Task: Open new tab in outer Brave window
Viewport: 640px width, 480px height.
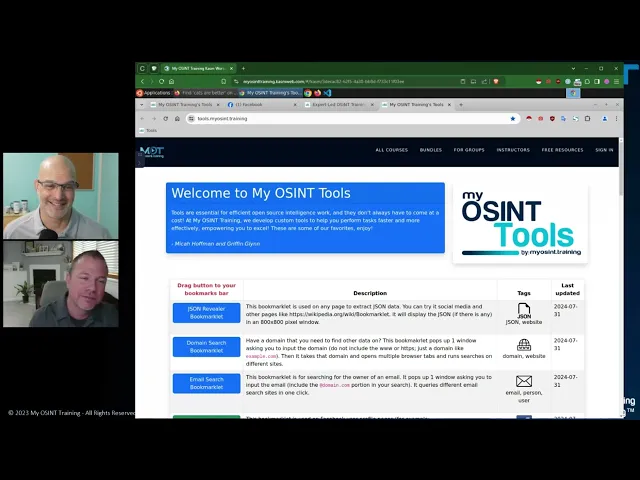Action: [x=243, y=69]
